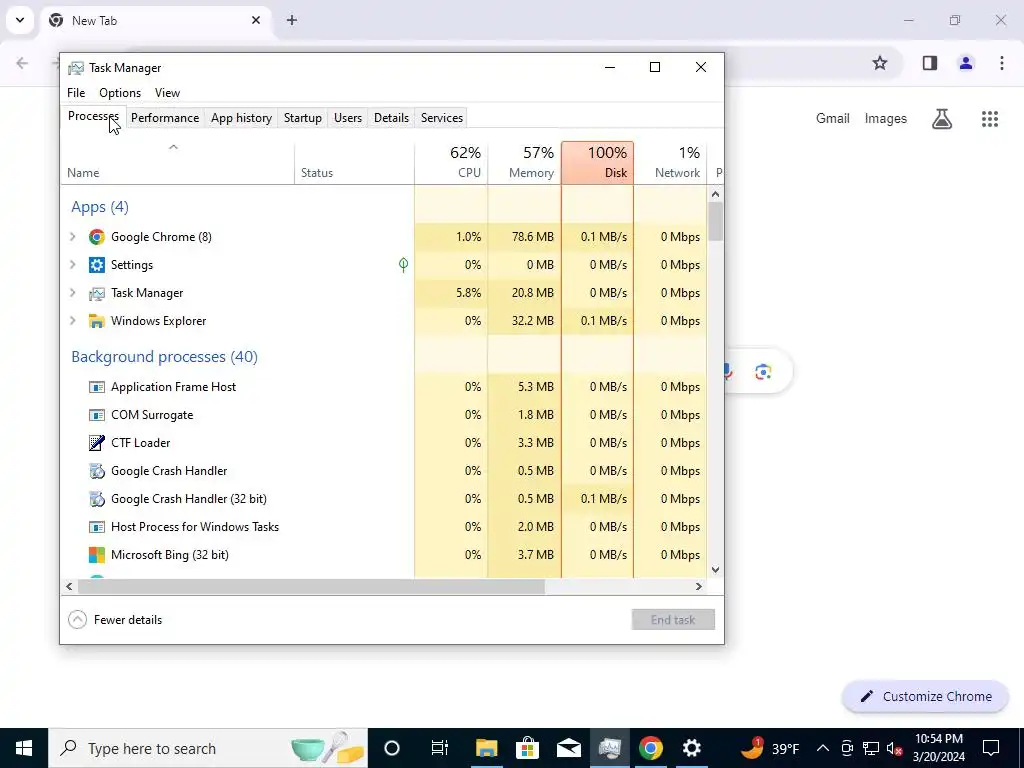Click the Type here to search box
1024x768 pixels.
coord(208,748)
